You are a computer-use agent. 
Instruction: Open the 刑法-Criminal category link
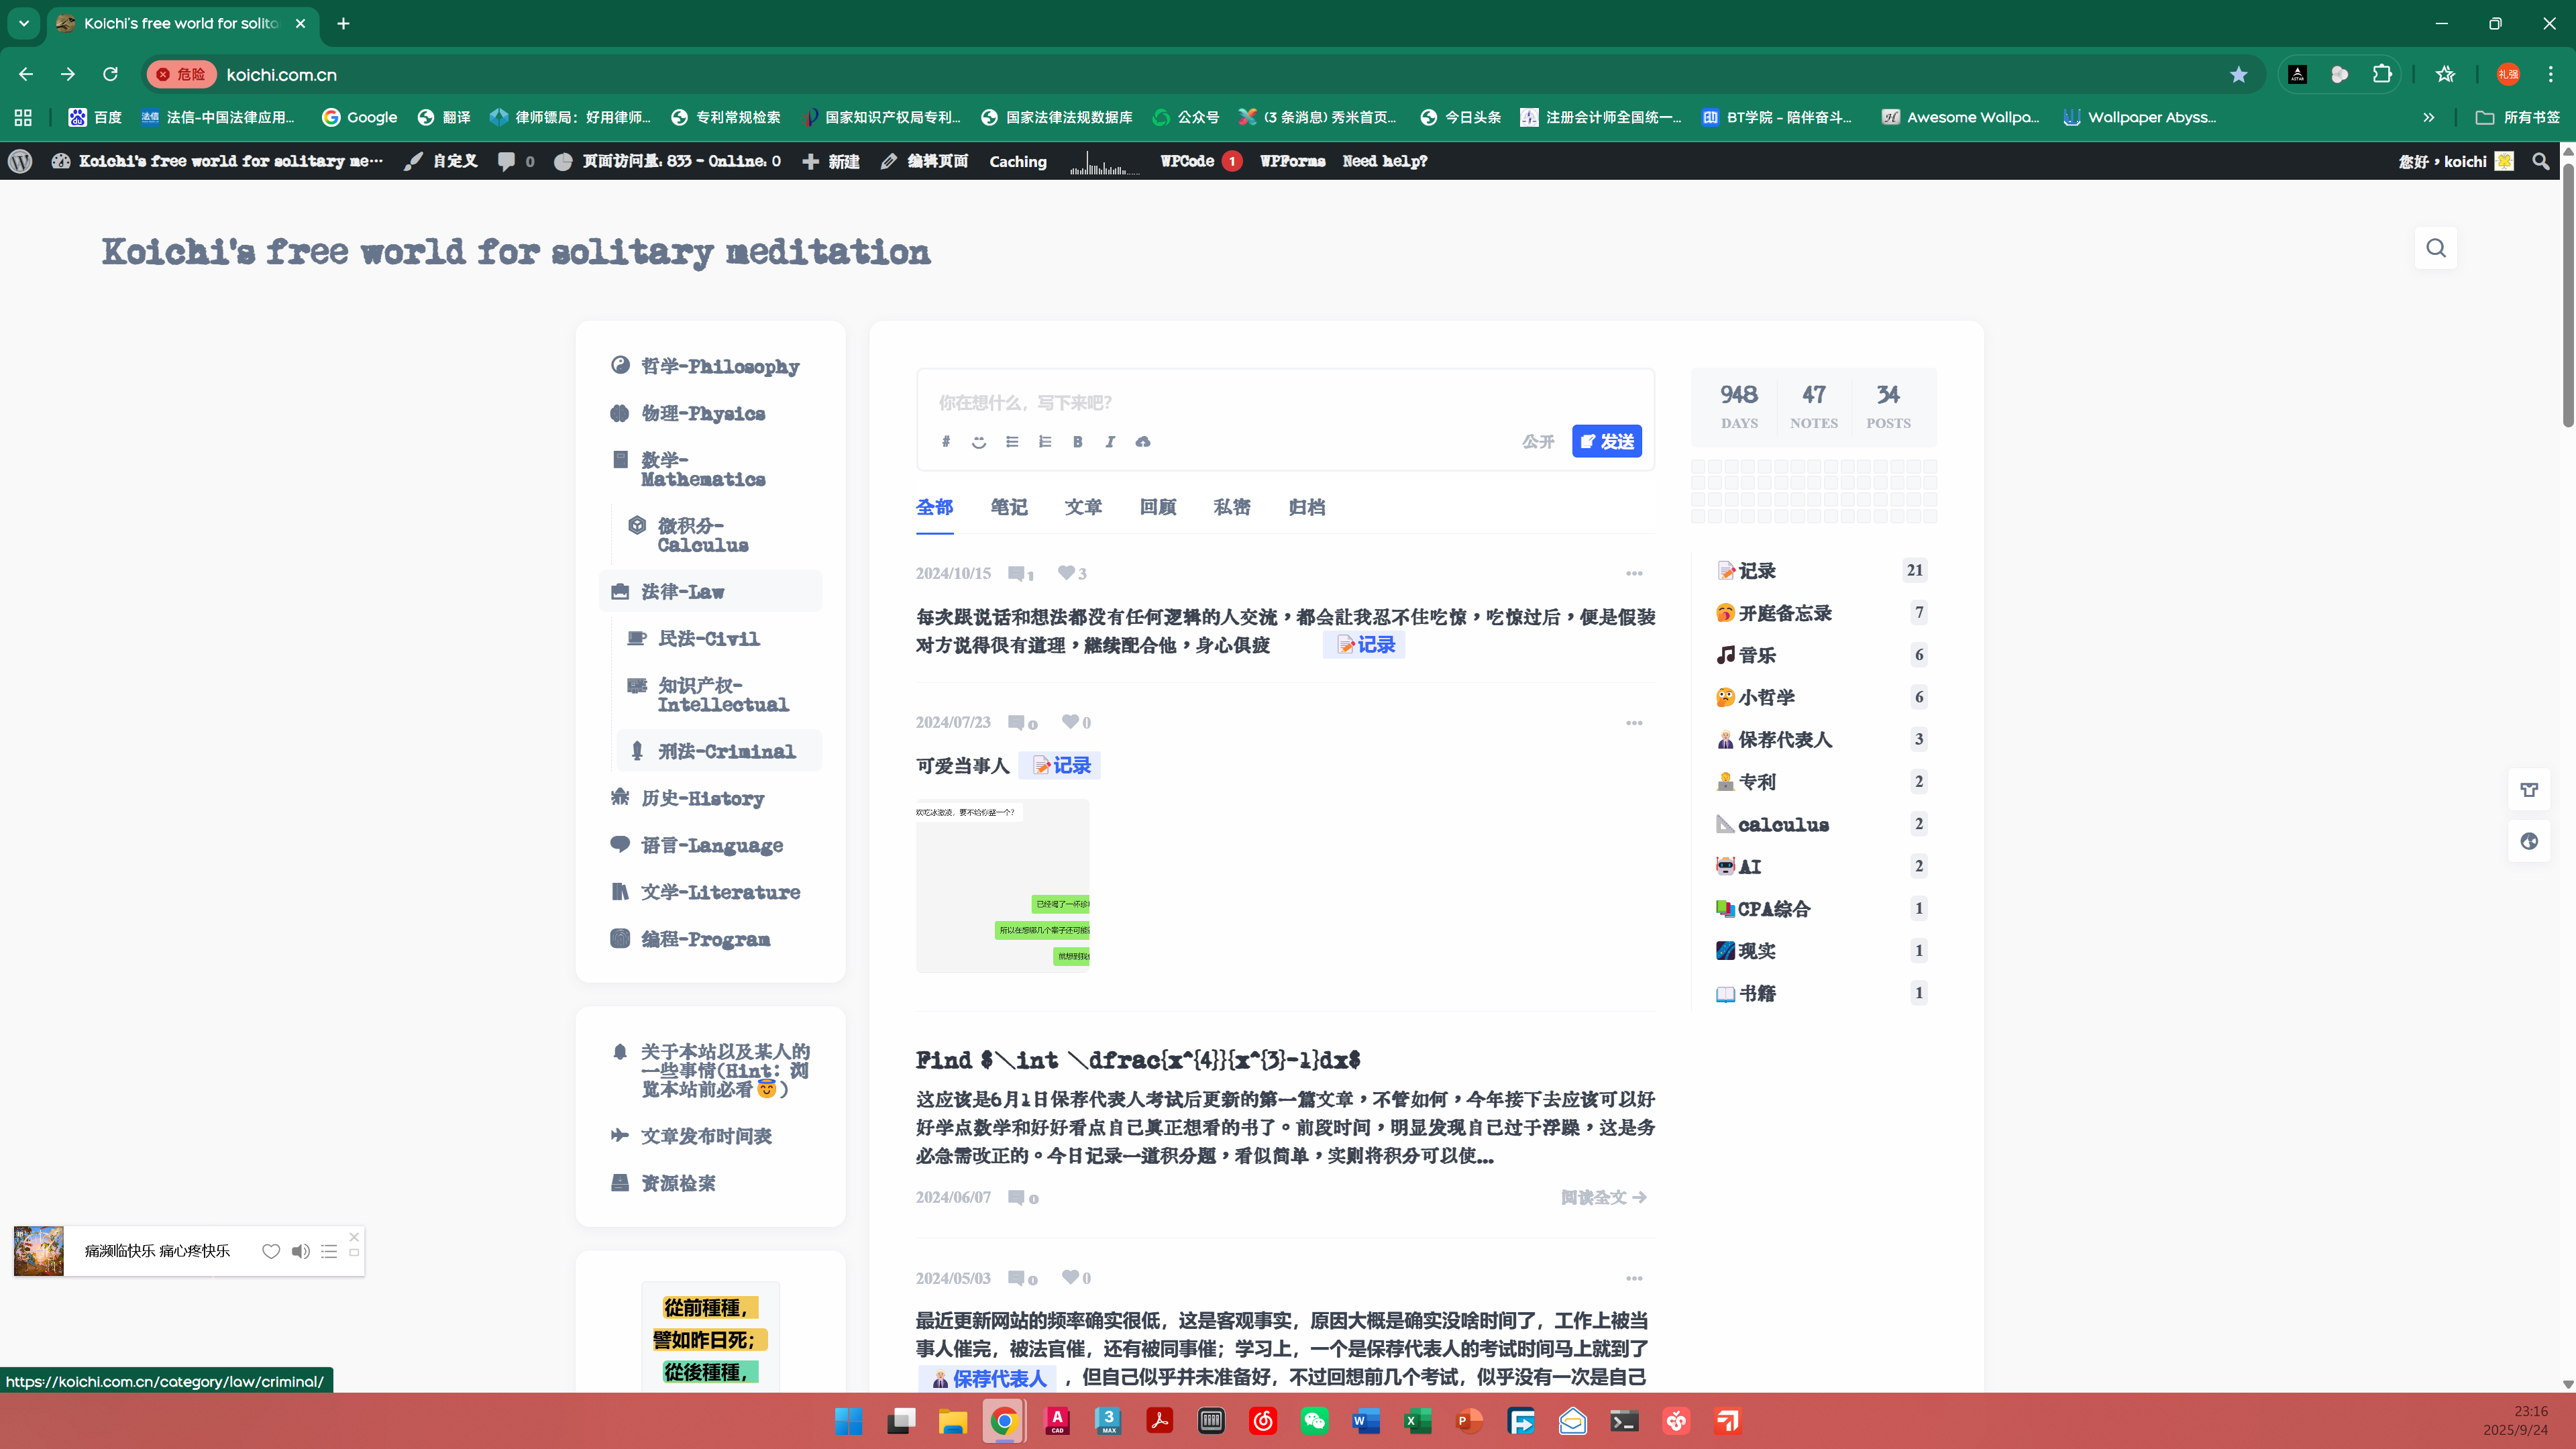(726, 751)
